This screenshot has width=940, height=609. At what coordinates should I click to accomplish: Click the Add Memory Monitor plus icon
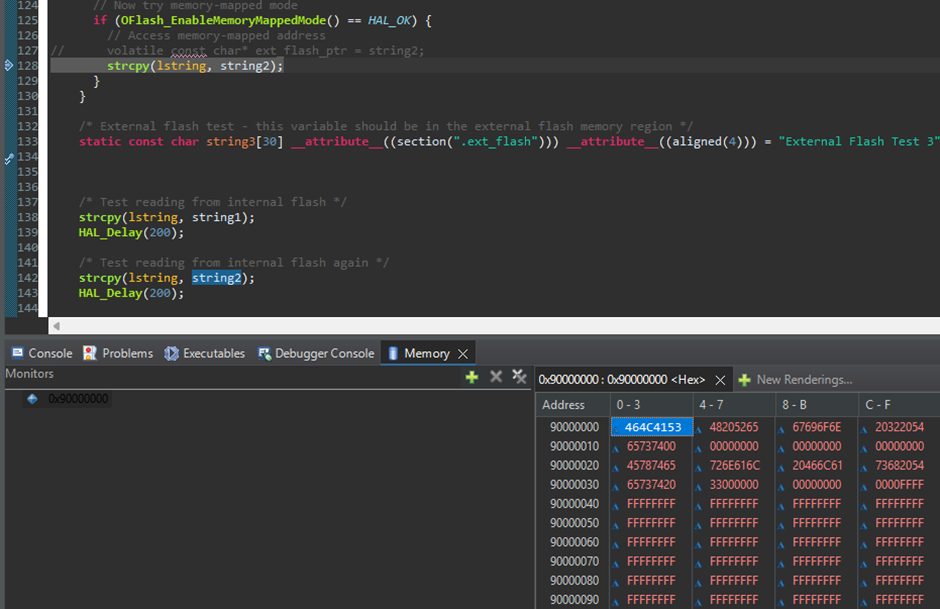click(x=472, y=376)
